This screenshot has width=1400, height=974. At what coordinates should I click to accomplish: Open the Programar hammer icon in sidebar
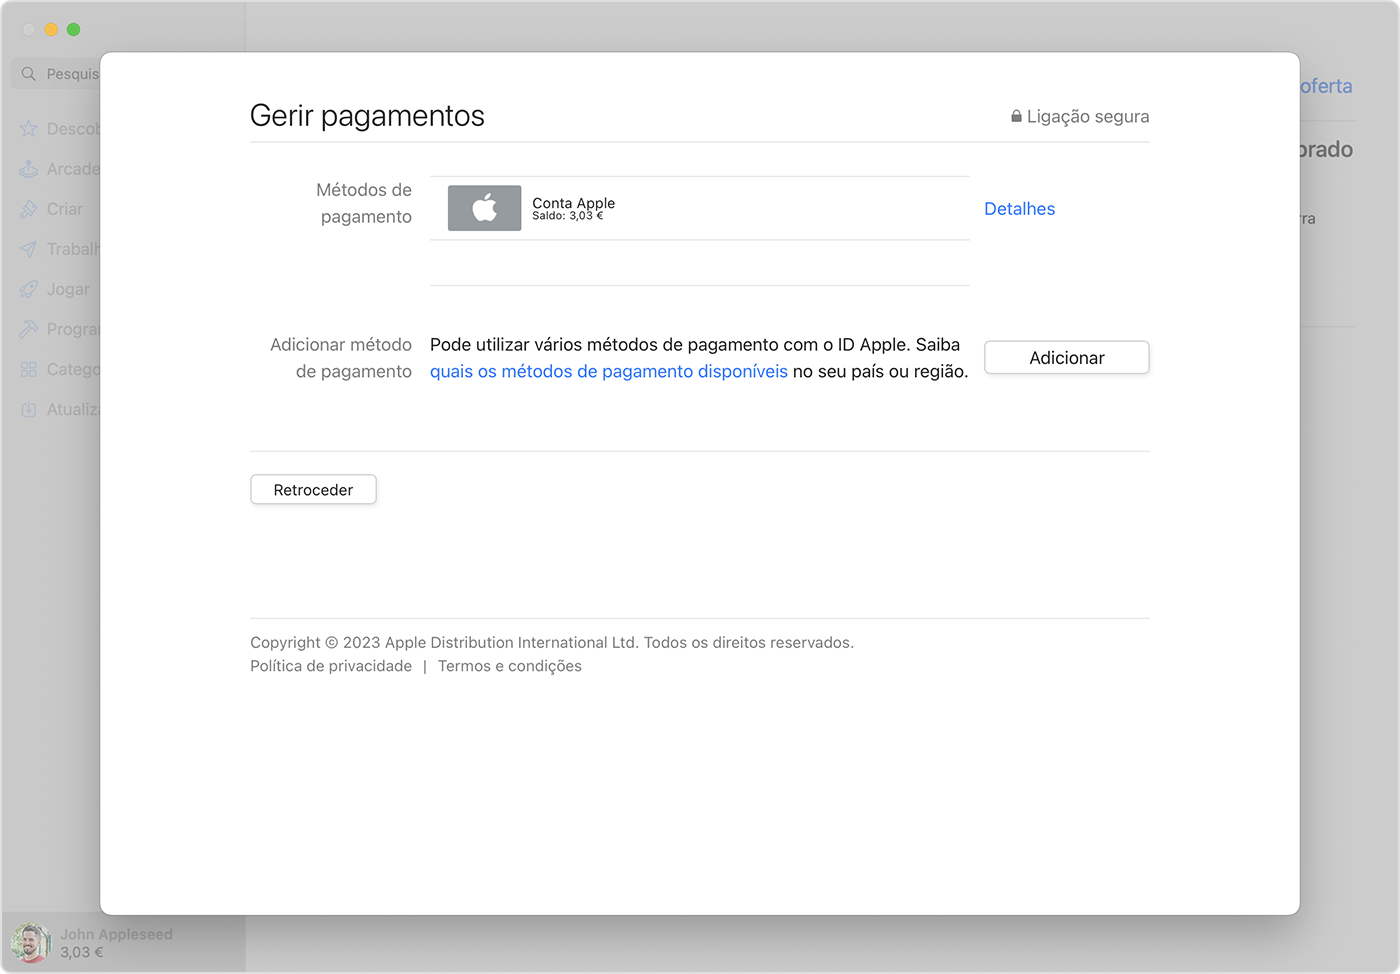28,329
